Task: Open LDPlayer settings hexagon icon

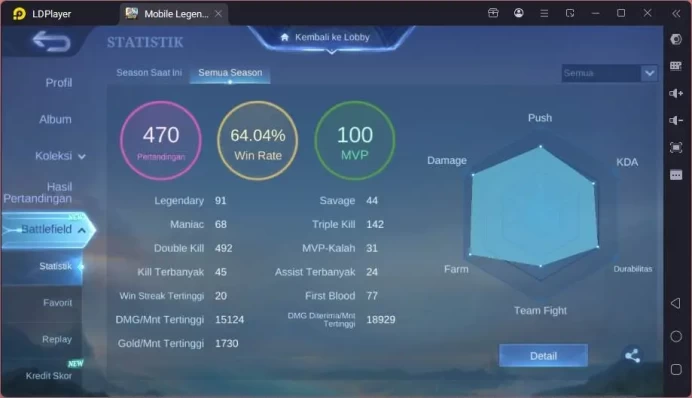Action: [x=676, y=39]
